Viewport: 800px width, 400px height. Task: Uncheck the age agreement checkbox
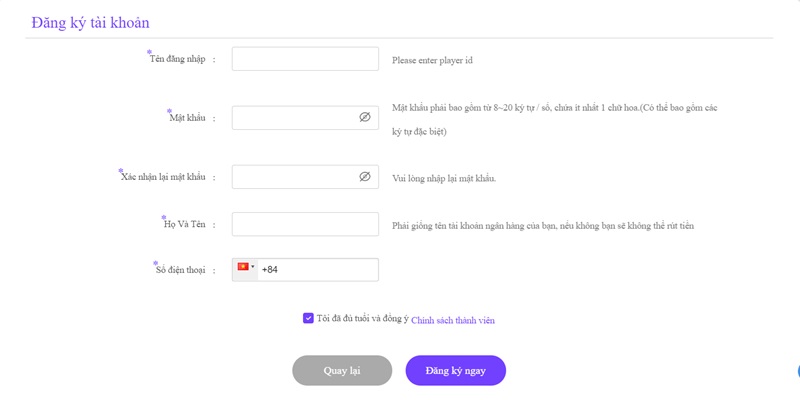click(x=308, y=318)
